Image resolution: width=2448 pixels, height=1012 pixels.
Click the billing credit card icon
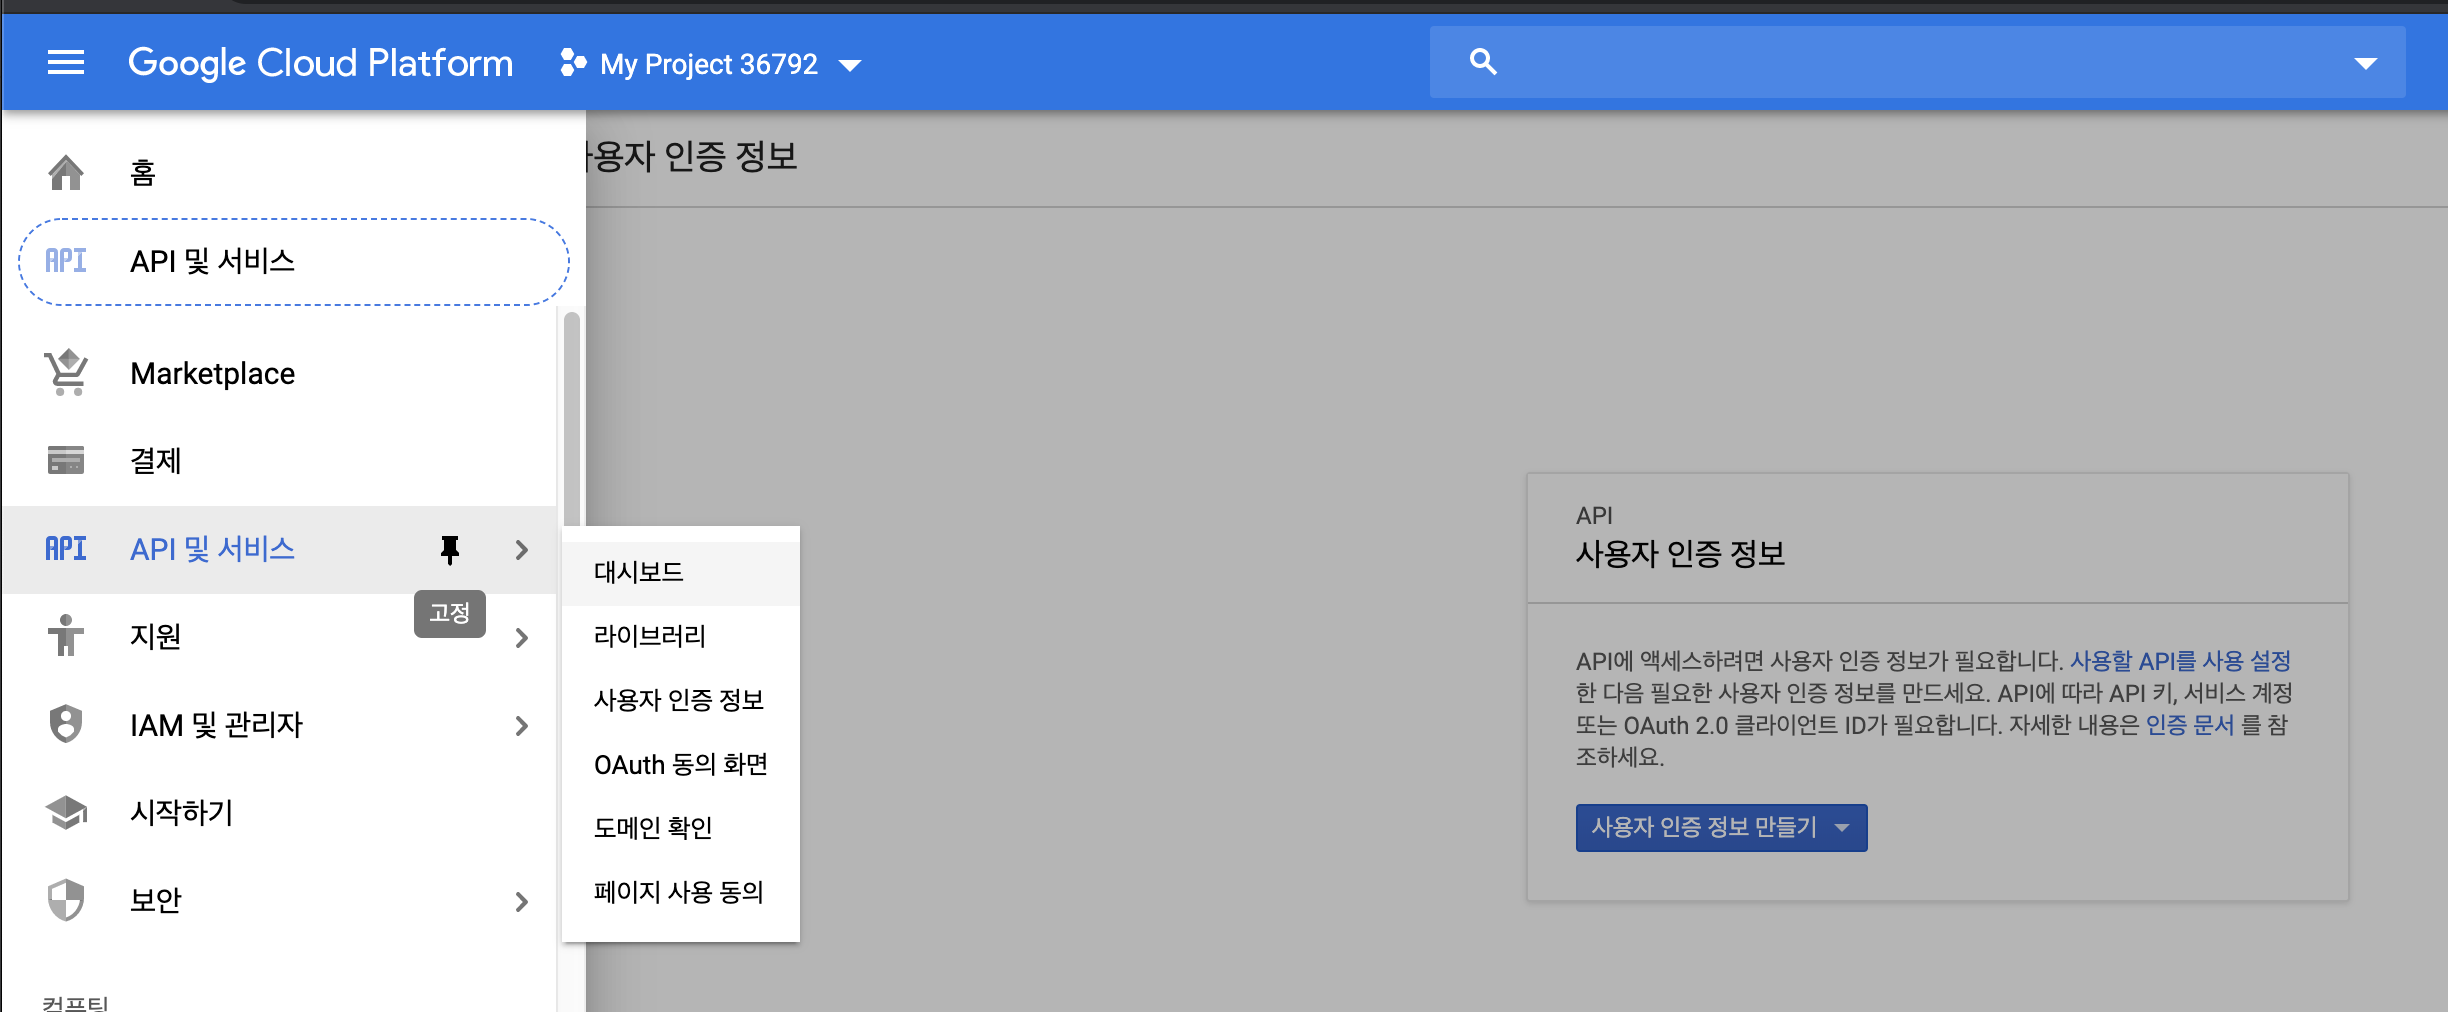(66, 460)
